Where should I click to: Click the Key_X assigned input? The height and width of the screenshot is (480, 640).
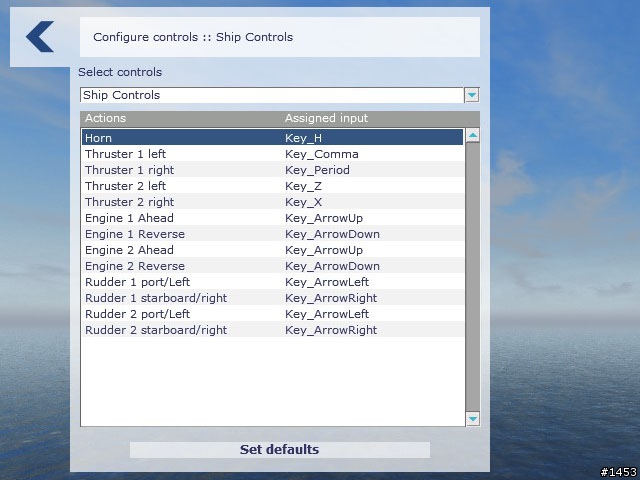tap(303, 202)
